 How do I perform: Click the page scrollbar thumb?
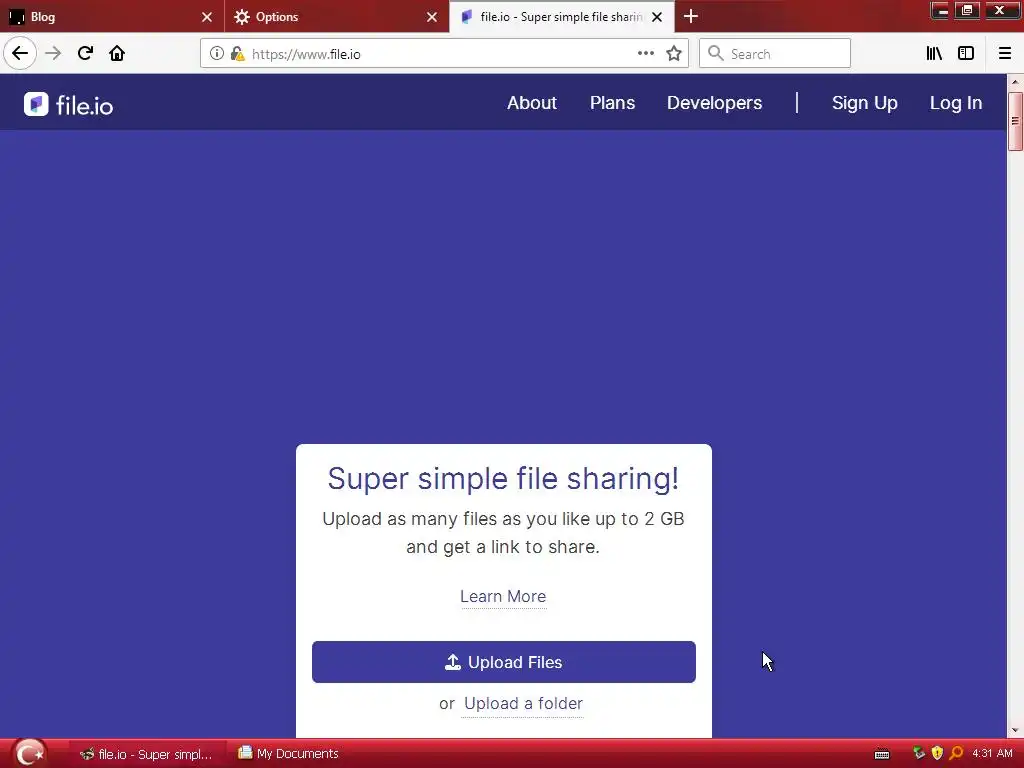click(1015, 121)
